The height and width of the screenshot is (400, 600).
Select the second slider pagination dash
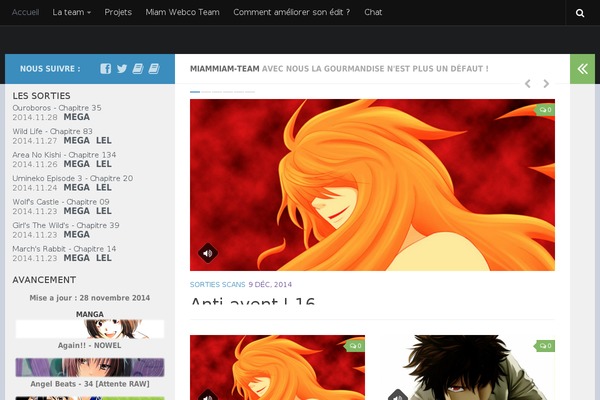click(x=206, y=92)
